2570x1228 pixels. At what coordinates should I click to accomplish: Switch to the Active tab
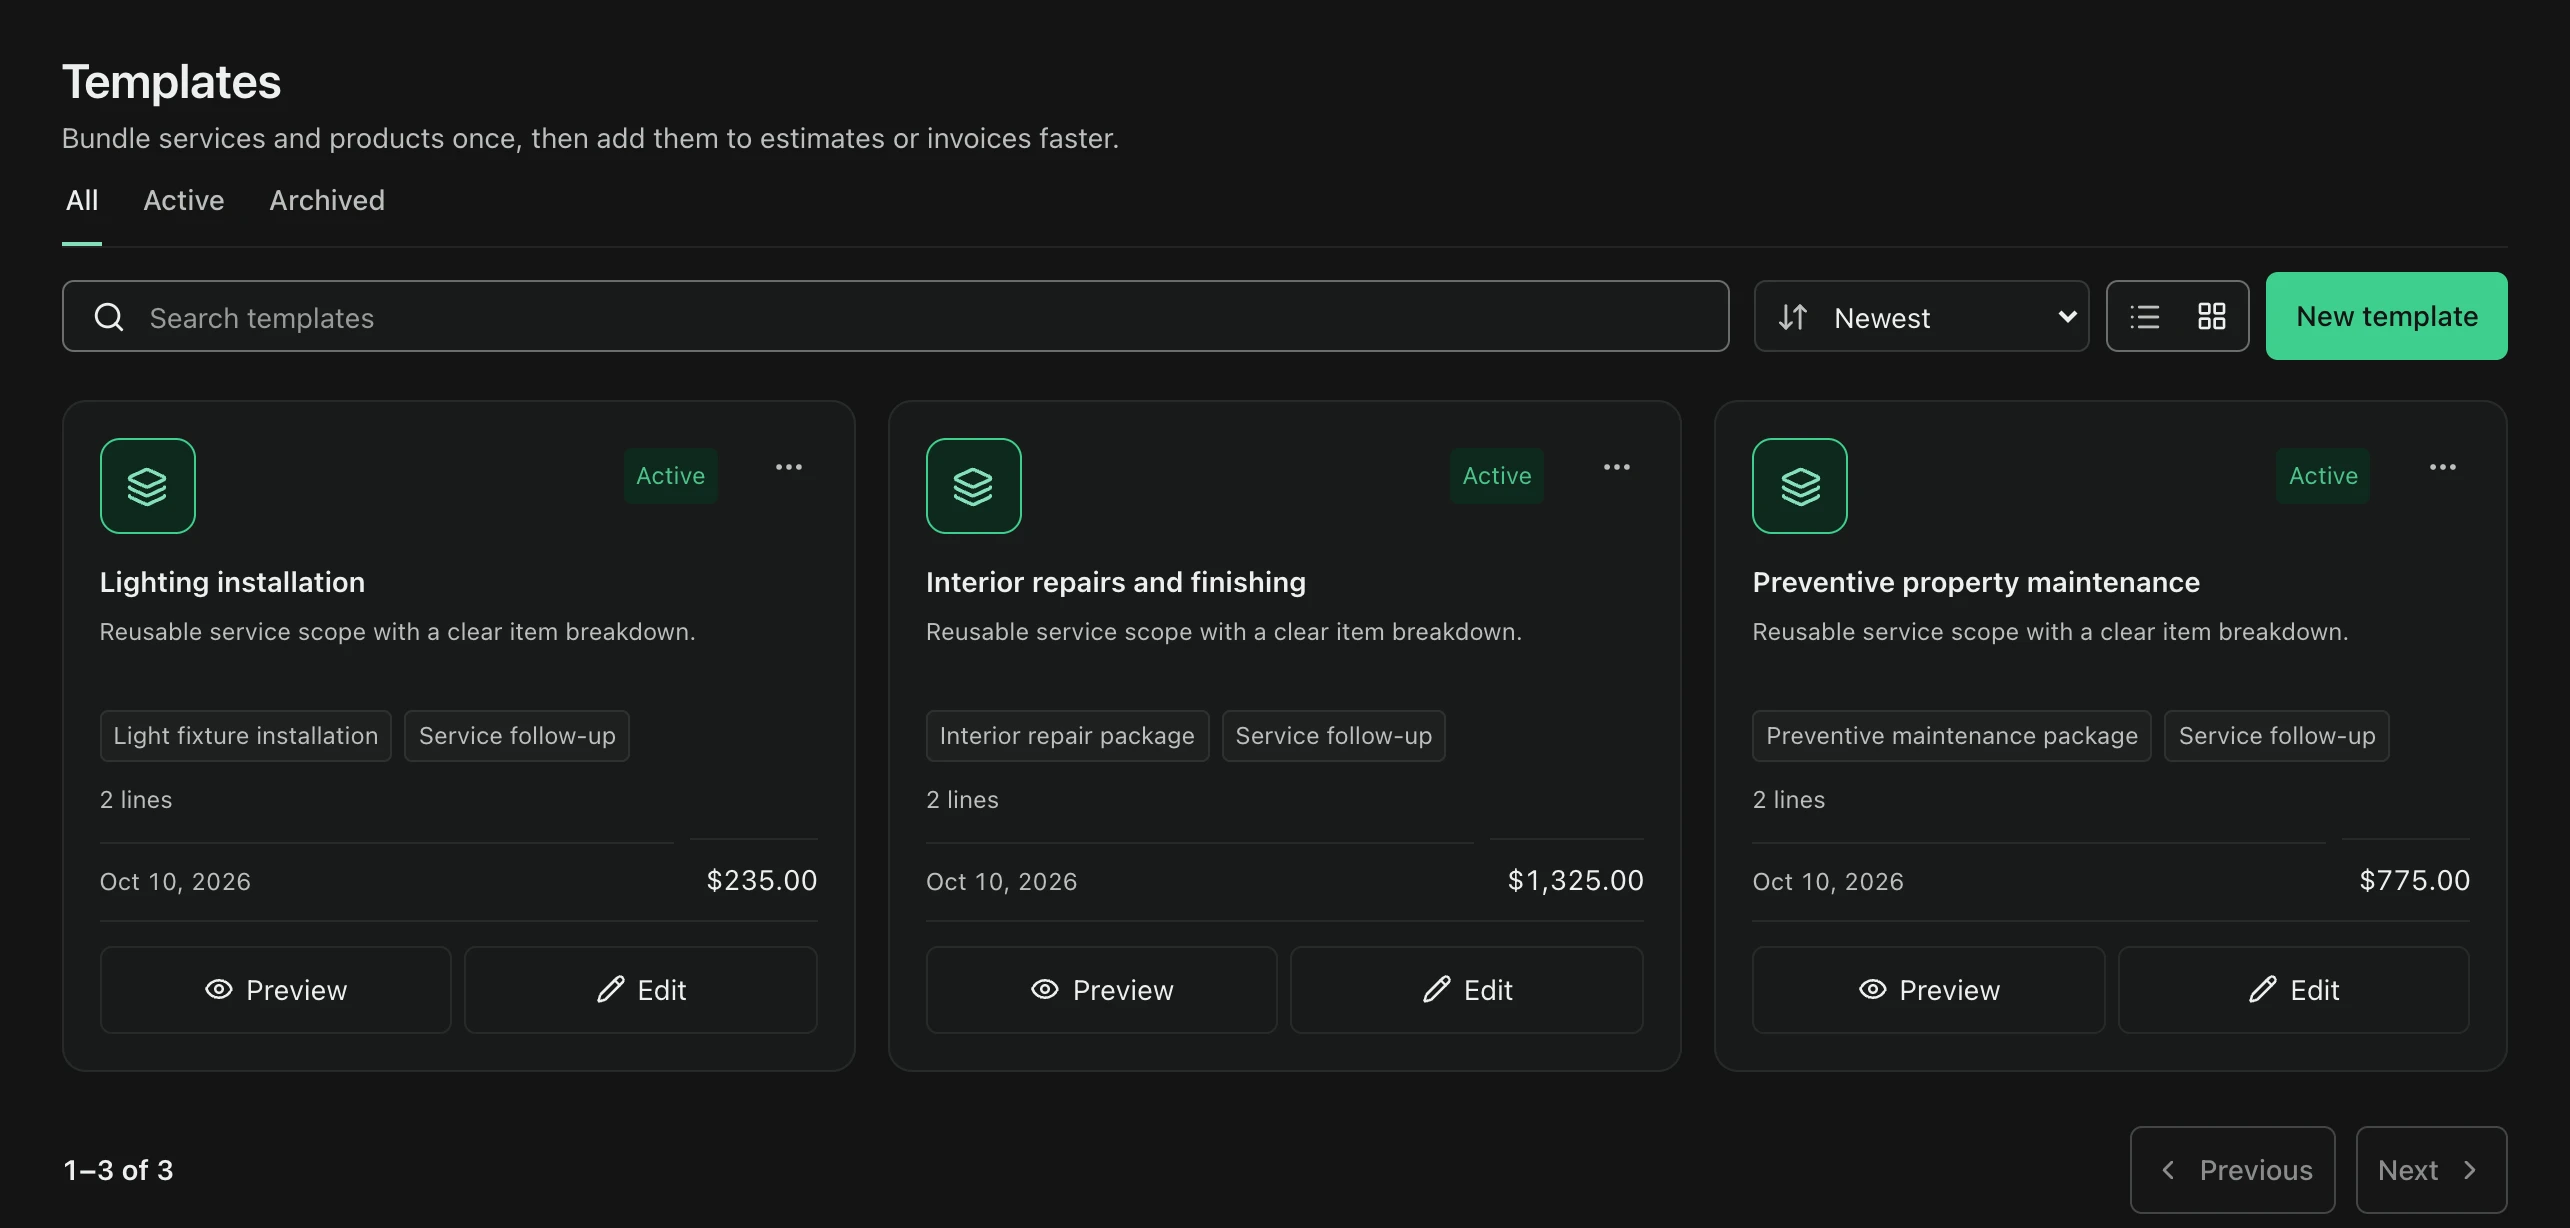coord(184,201)
